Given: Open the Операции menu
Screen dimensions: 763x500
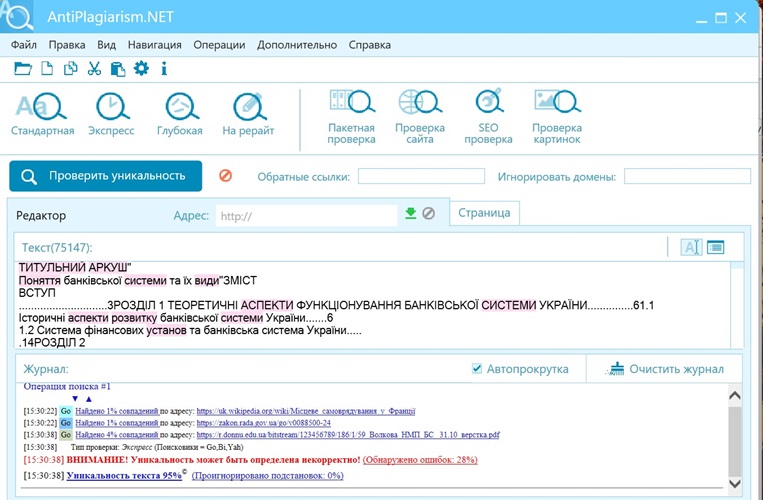Looking at the screenshot, I should tap(219, 45).
